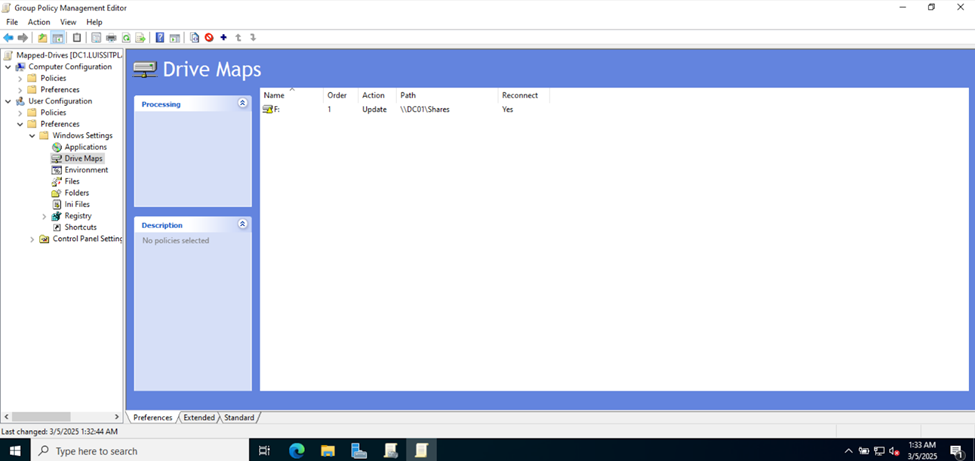The height and width of the screenshot is (461, 975).
Task: Click the Update action cell
Action: click(x=374, y=109)
